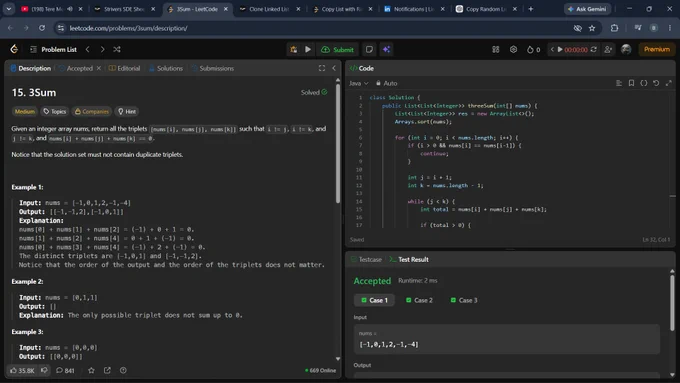Open Chrome's three-dot menu
This screenshot has height=383, width=680.
(670, 28)
